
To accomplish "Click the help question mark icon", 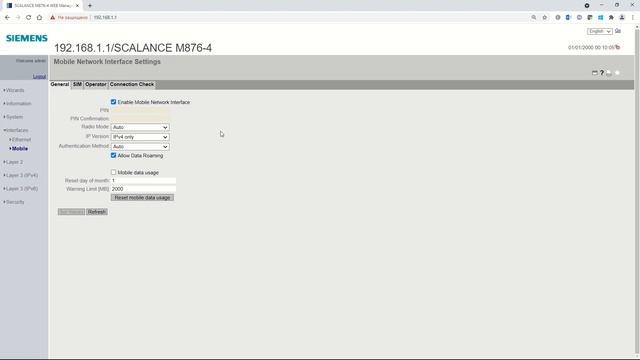I will tap(602, 73).
